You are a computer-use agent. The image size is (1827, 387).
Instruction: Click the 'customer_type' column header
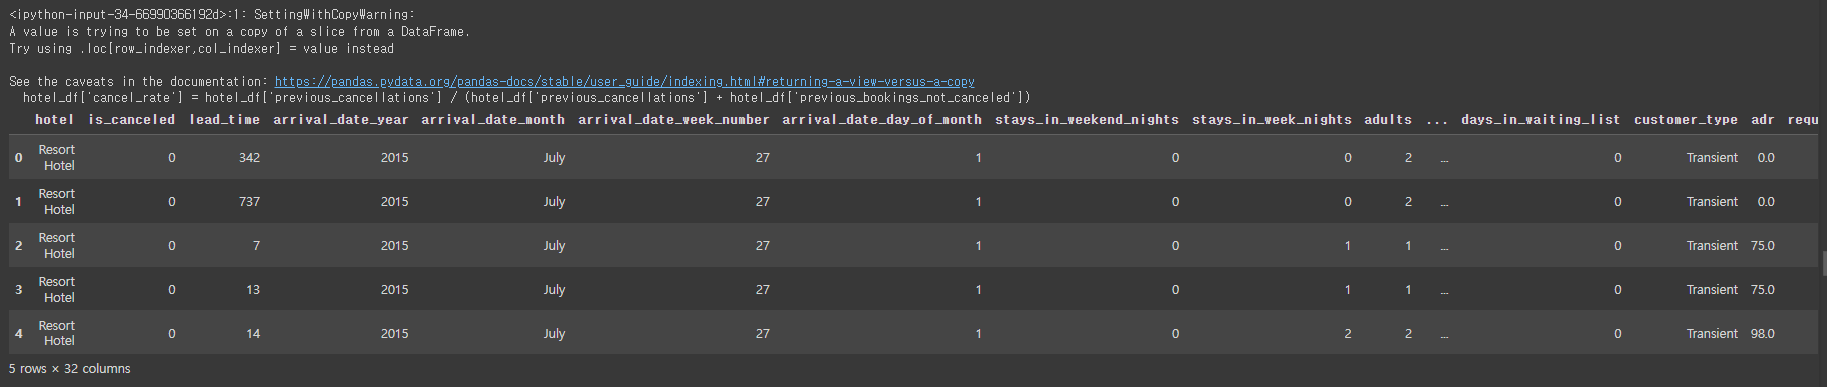(1685, 119)
